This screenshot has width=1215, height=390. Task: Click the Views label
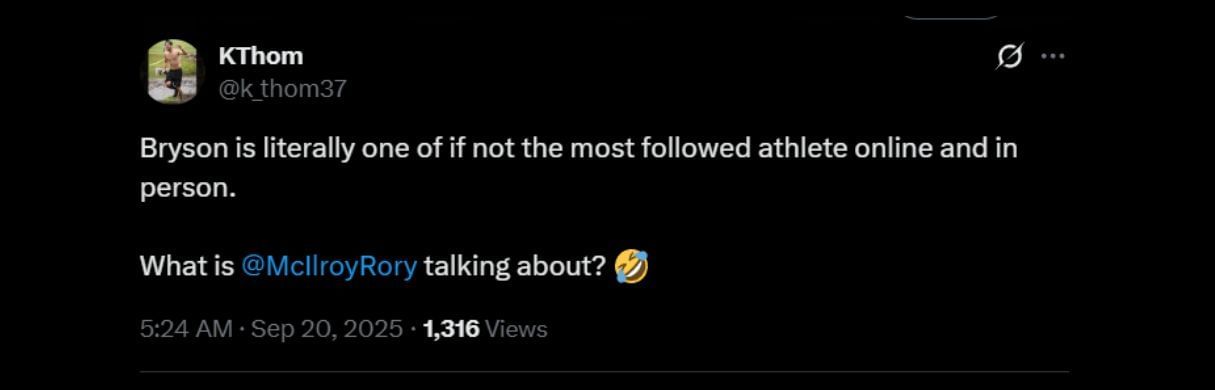[x=516, y=328]
